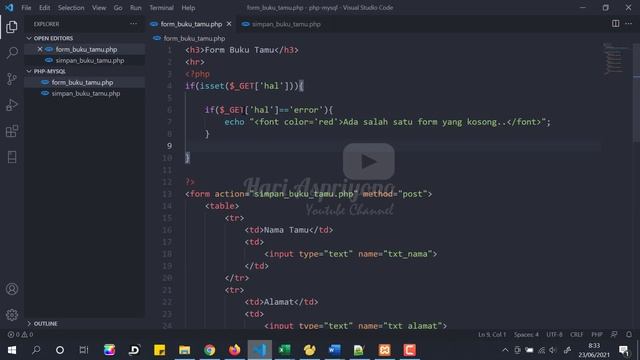640x360 pixels.
Task: Open the Terminal menu
Action: tap(161, 8)
